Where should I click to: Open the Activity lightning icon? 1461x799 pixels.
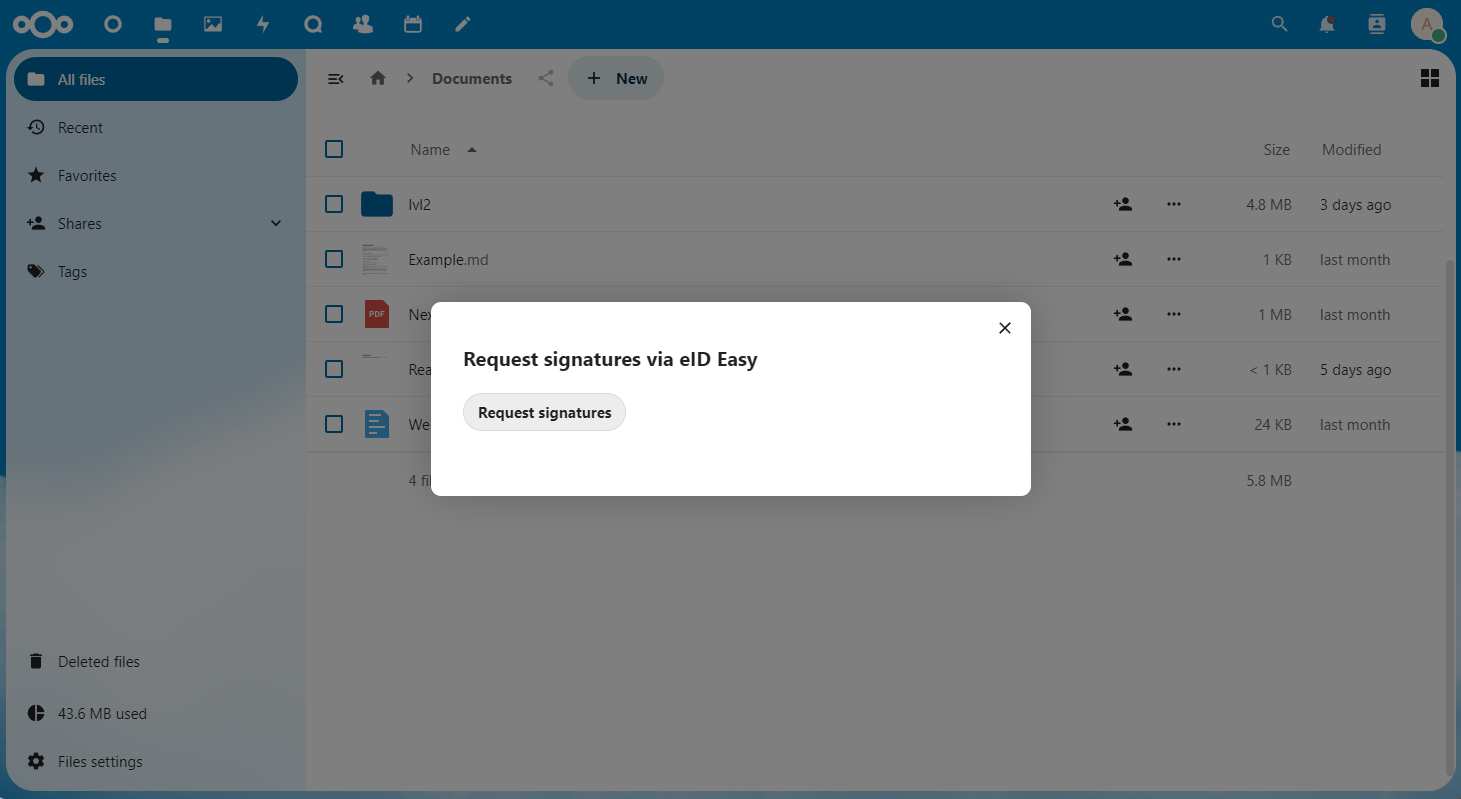[x=263, y=24]
